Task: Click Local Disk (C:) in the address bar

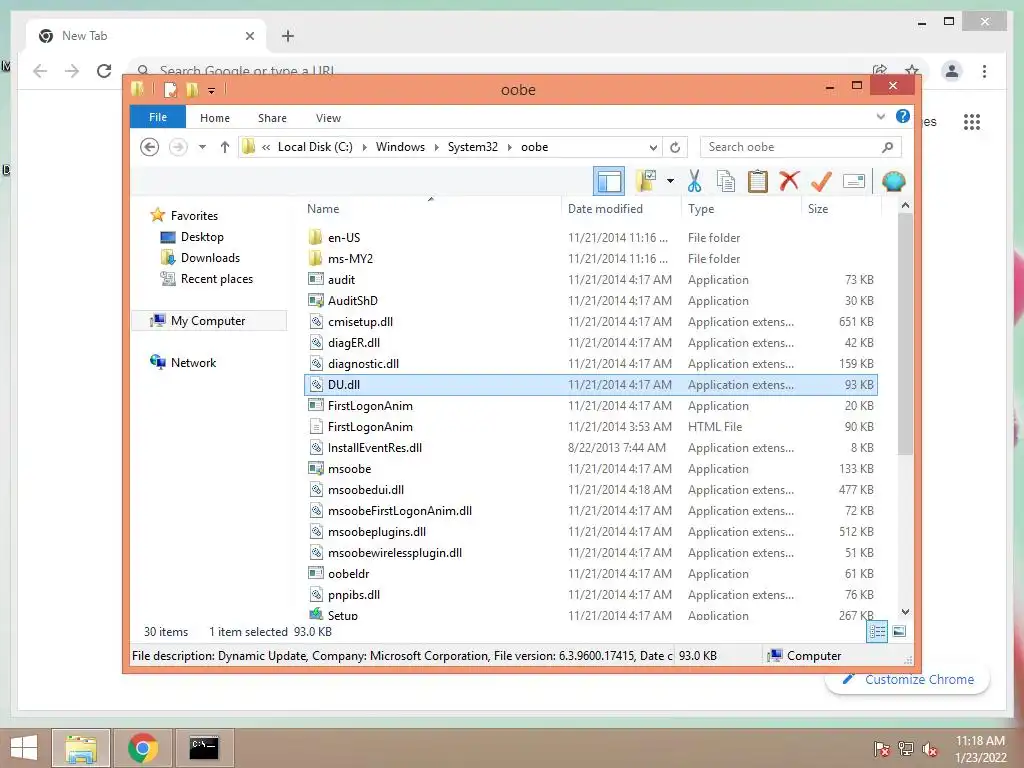Action: click(x=315, y=147)
